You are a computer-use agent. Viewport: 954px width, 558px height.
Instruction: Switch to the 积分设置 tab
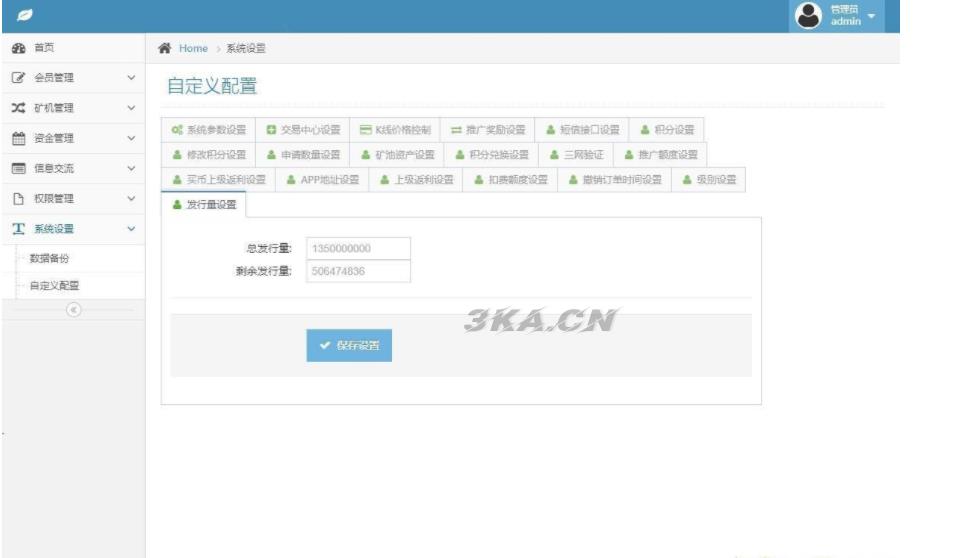point(667,130)
